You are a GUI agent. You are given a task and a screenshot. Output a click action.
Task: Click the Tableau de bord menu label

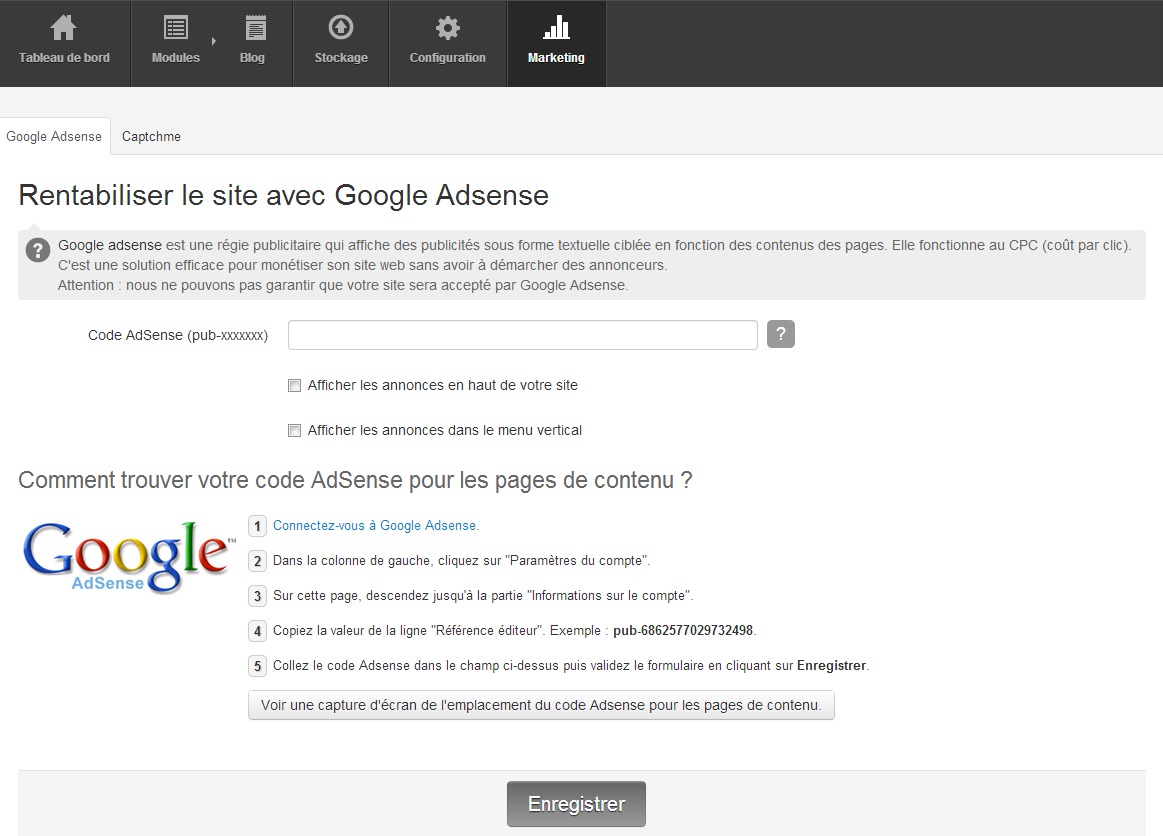tap(65, 58)
